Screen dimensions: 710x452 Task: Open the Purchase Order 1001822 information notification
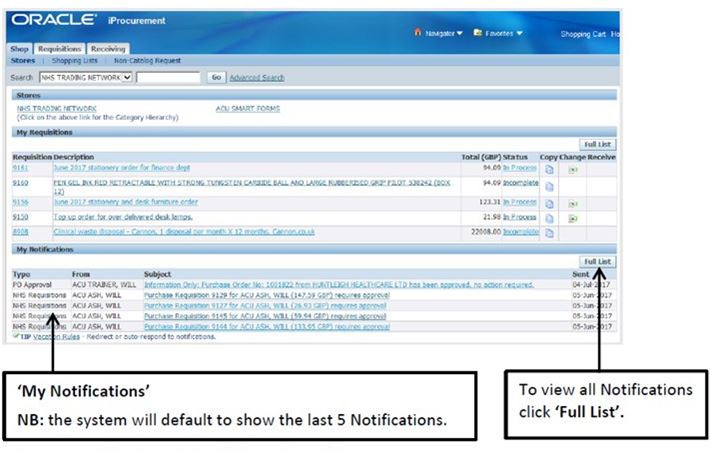pos(339,285)
